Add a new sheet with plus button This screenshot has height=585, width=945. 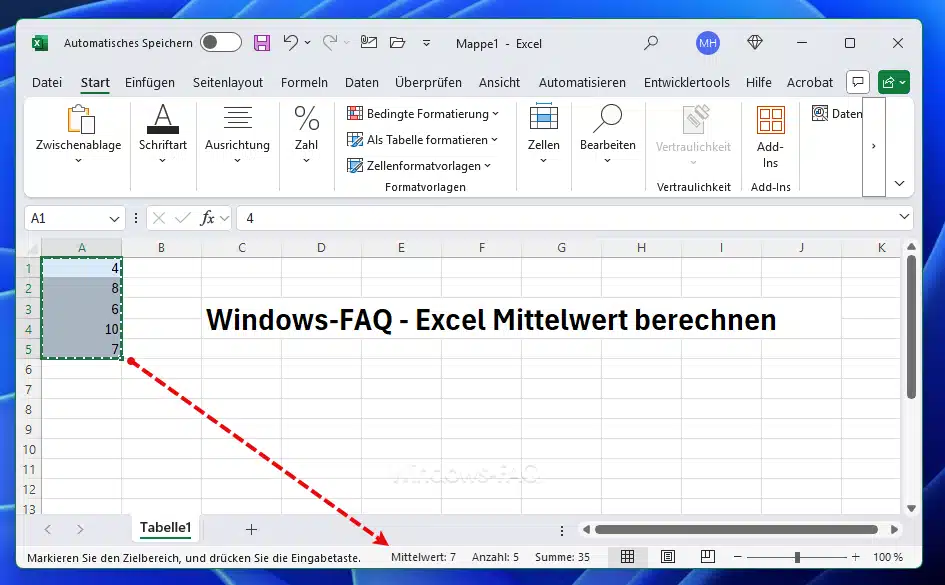point(251,529)
